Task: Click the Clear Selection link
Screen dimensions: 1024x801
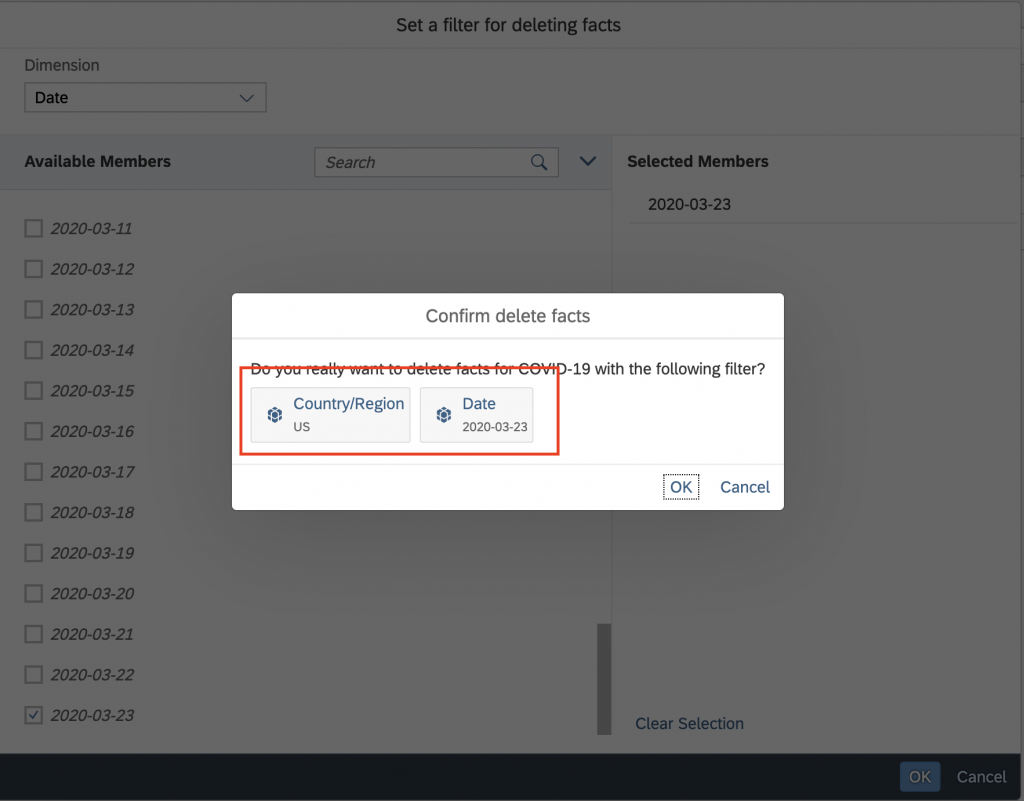Action: [x=690, y=723]
